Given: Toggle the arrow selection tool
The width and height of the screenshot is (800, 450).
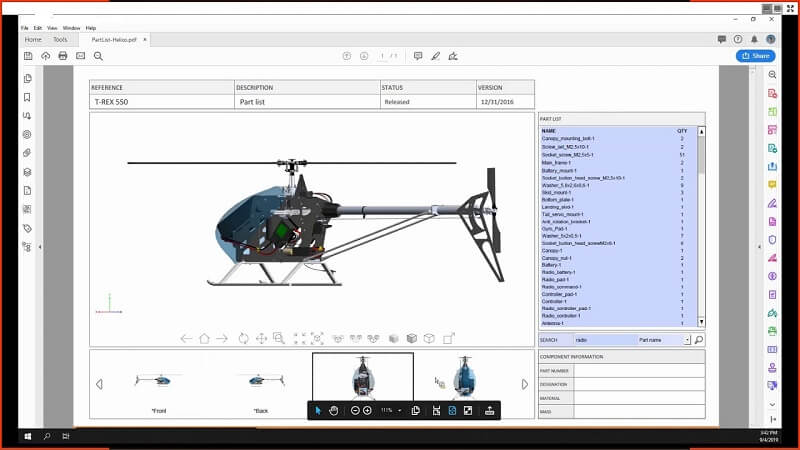Looking at the screenshot, I should [x=318, y=410].
